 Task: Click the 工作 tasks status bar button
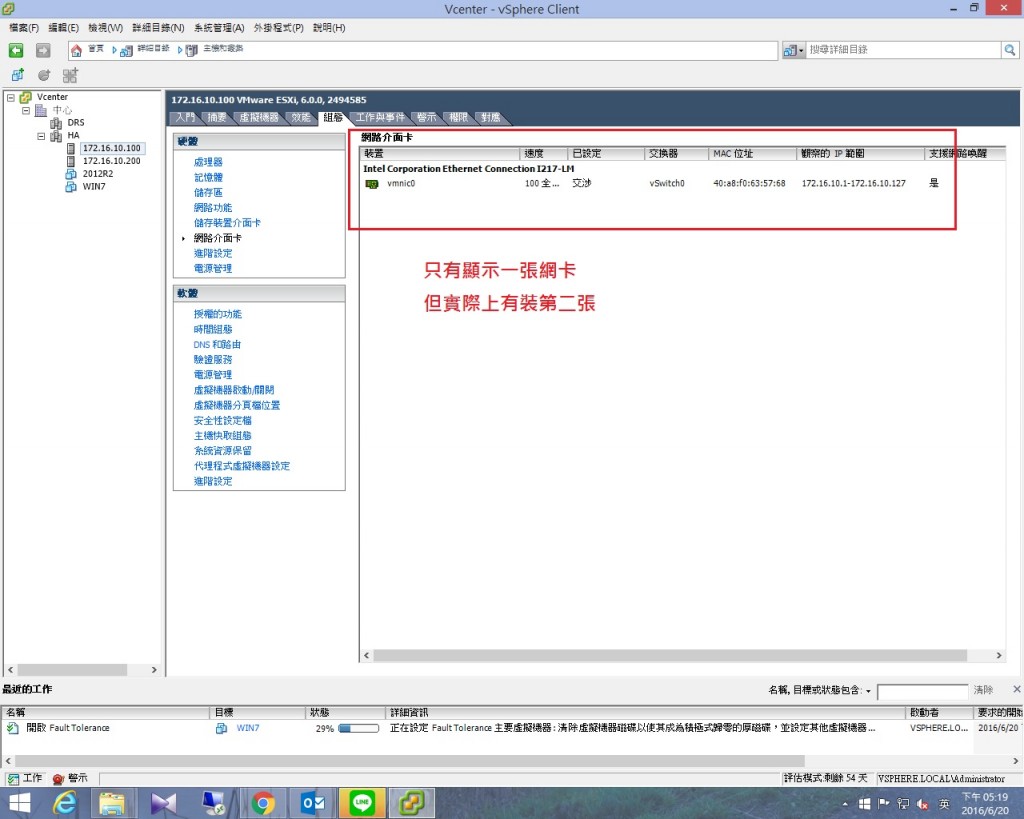pos(25,779)
